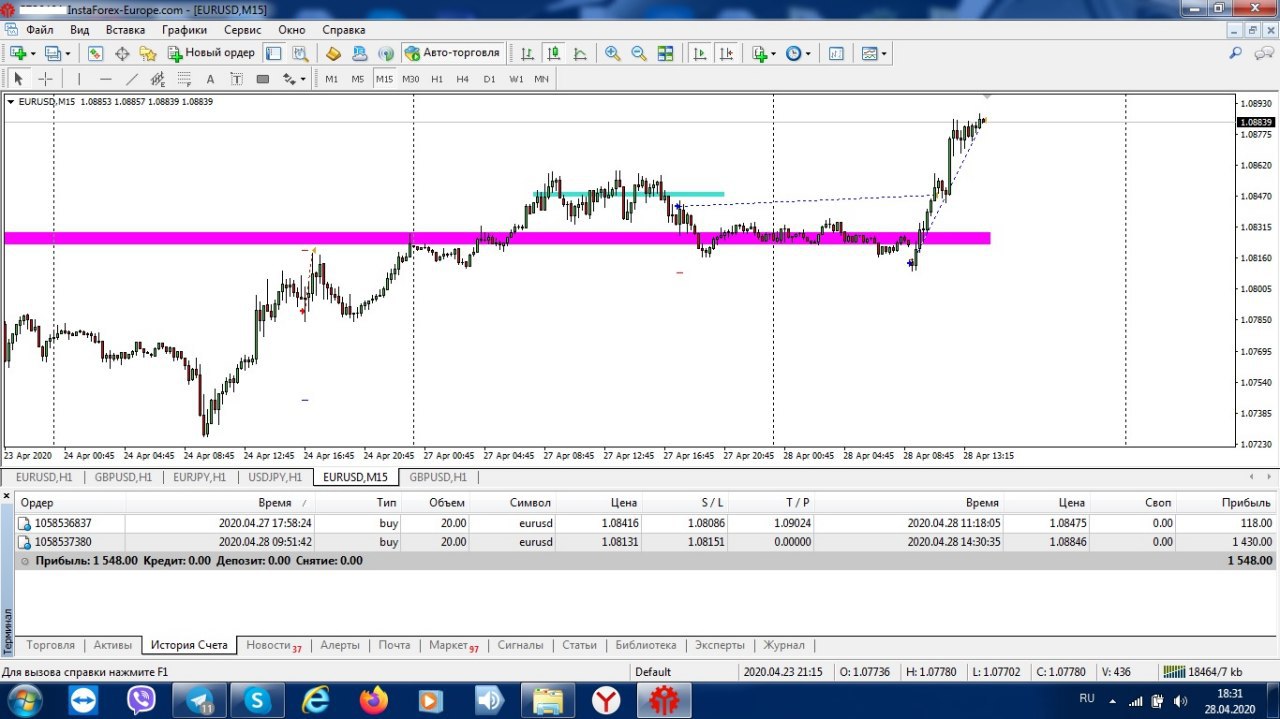The height and width of the screenshot is (719, 1280).
Task: Select the crosshair tool
Action: (x=45, y=79)
